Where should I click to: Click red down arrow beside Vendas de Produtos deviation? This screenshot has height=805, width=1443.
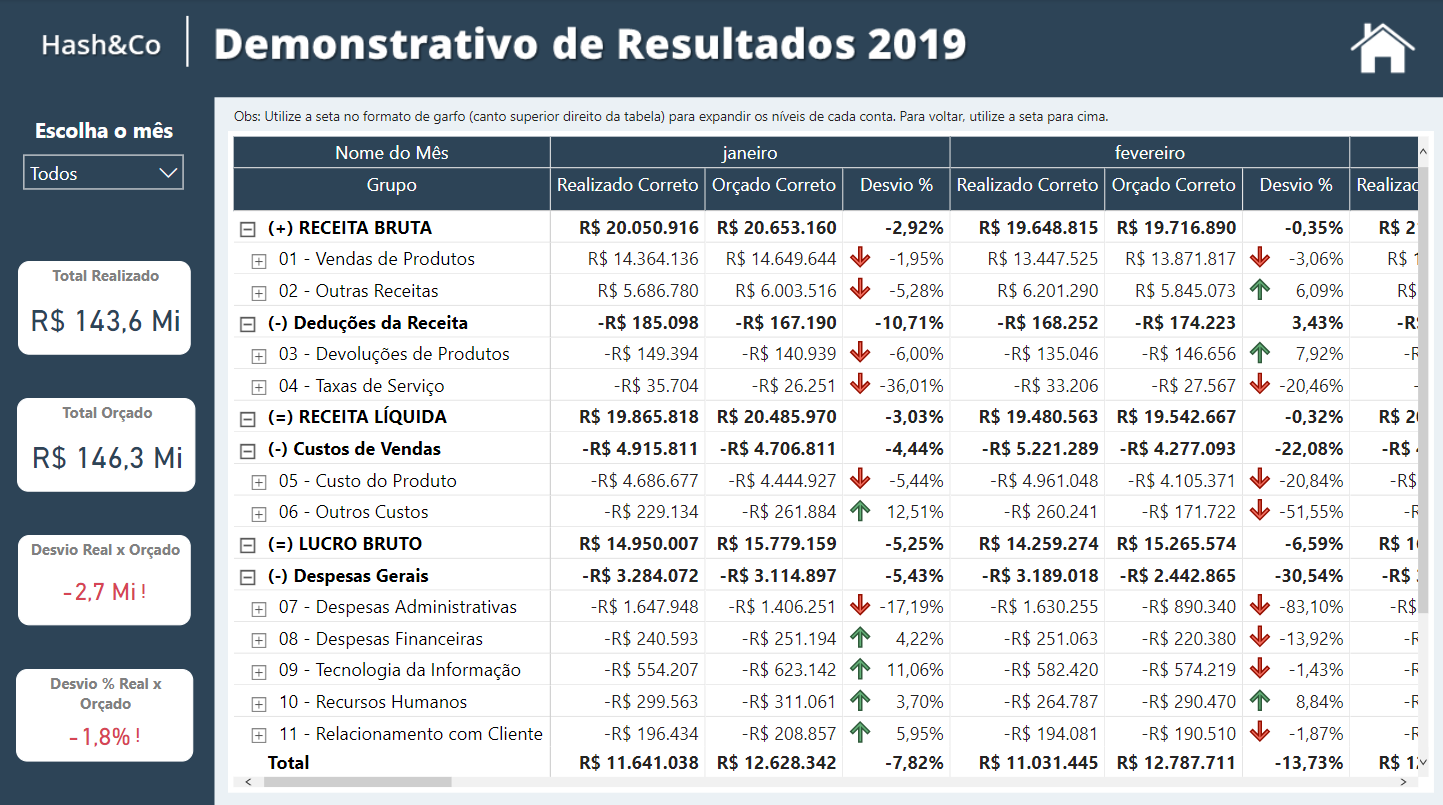[x=860, y=257]
